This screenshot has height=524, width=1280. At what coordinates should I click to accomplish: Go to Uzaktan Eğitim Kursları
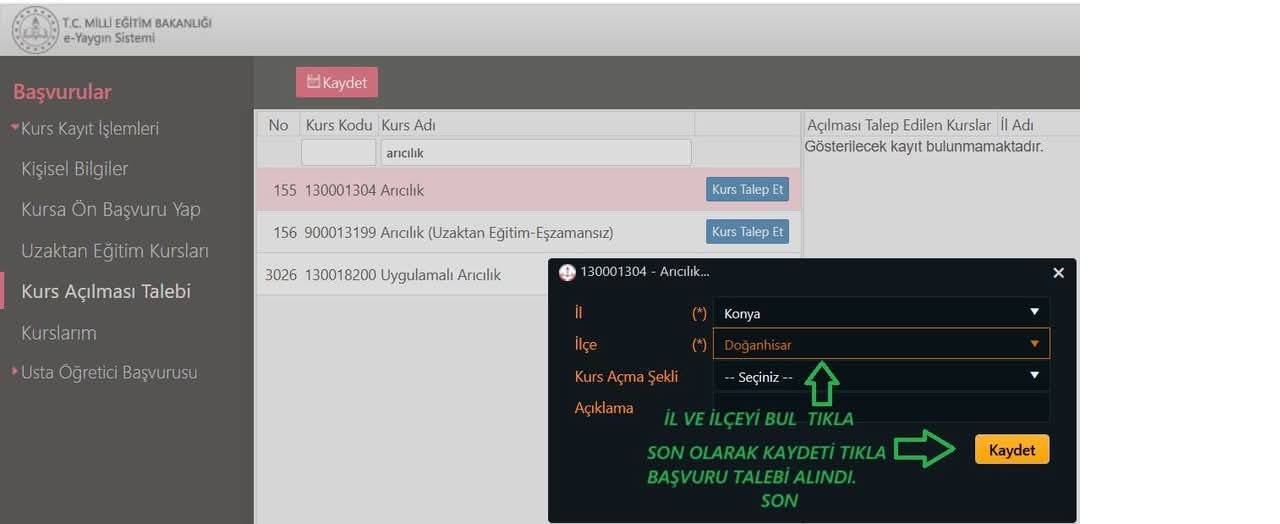pos(115,251)
